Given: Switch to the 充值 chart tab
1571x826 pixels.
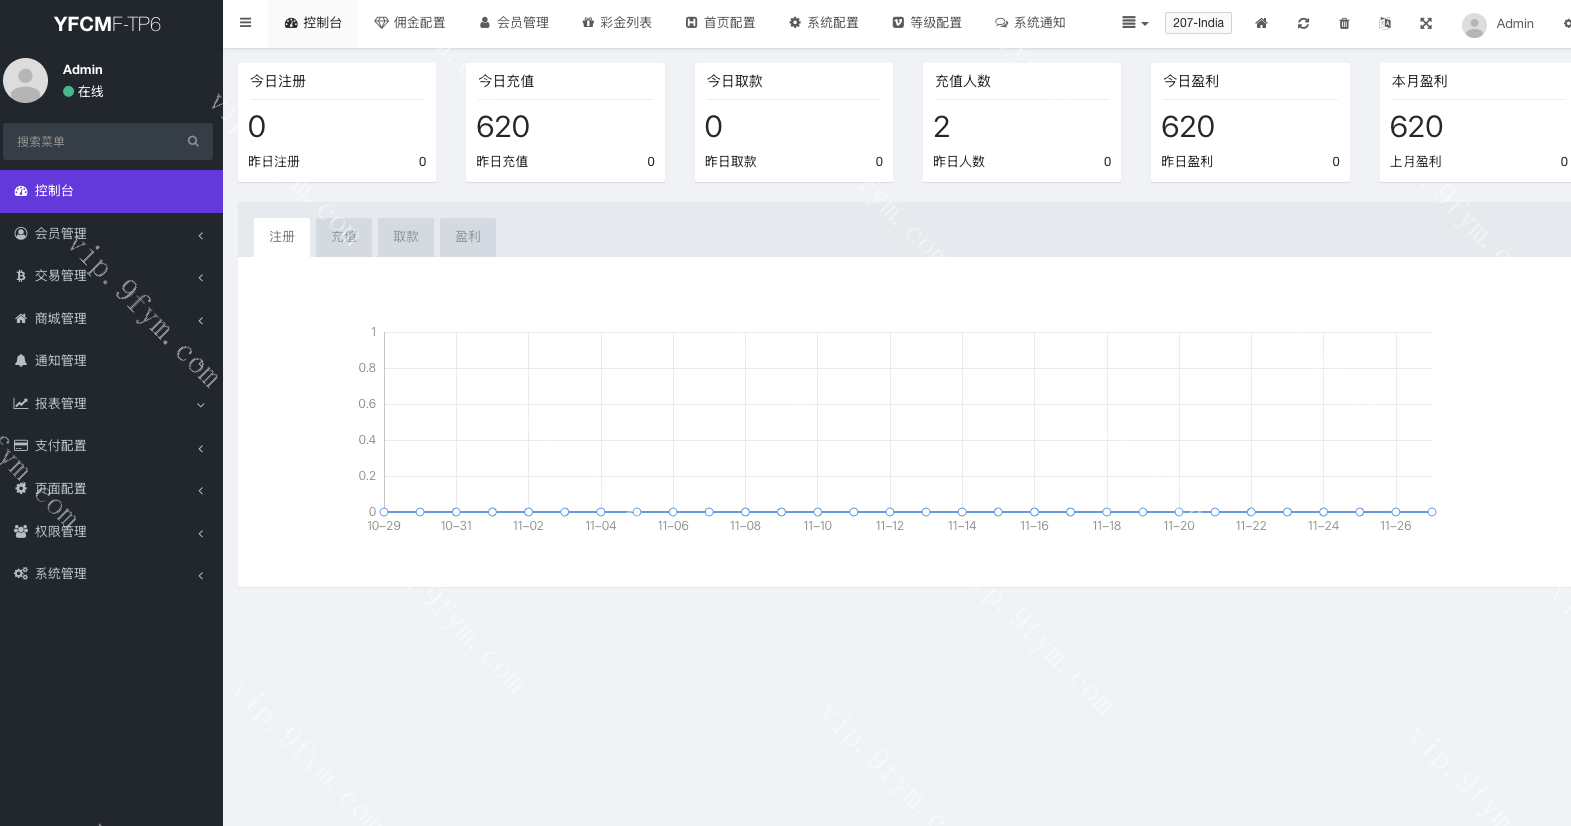Looking at the screenshot, I should 344,237.
